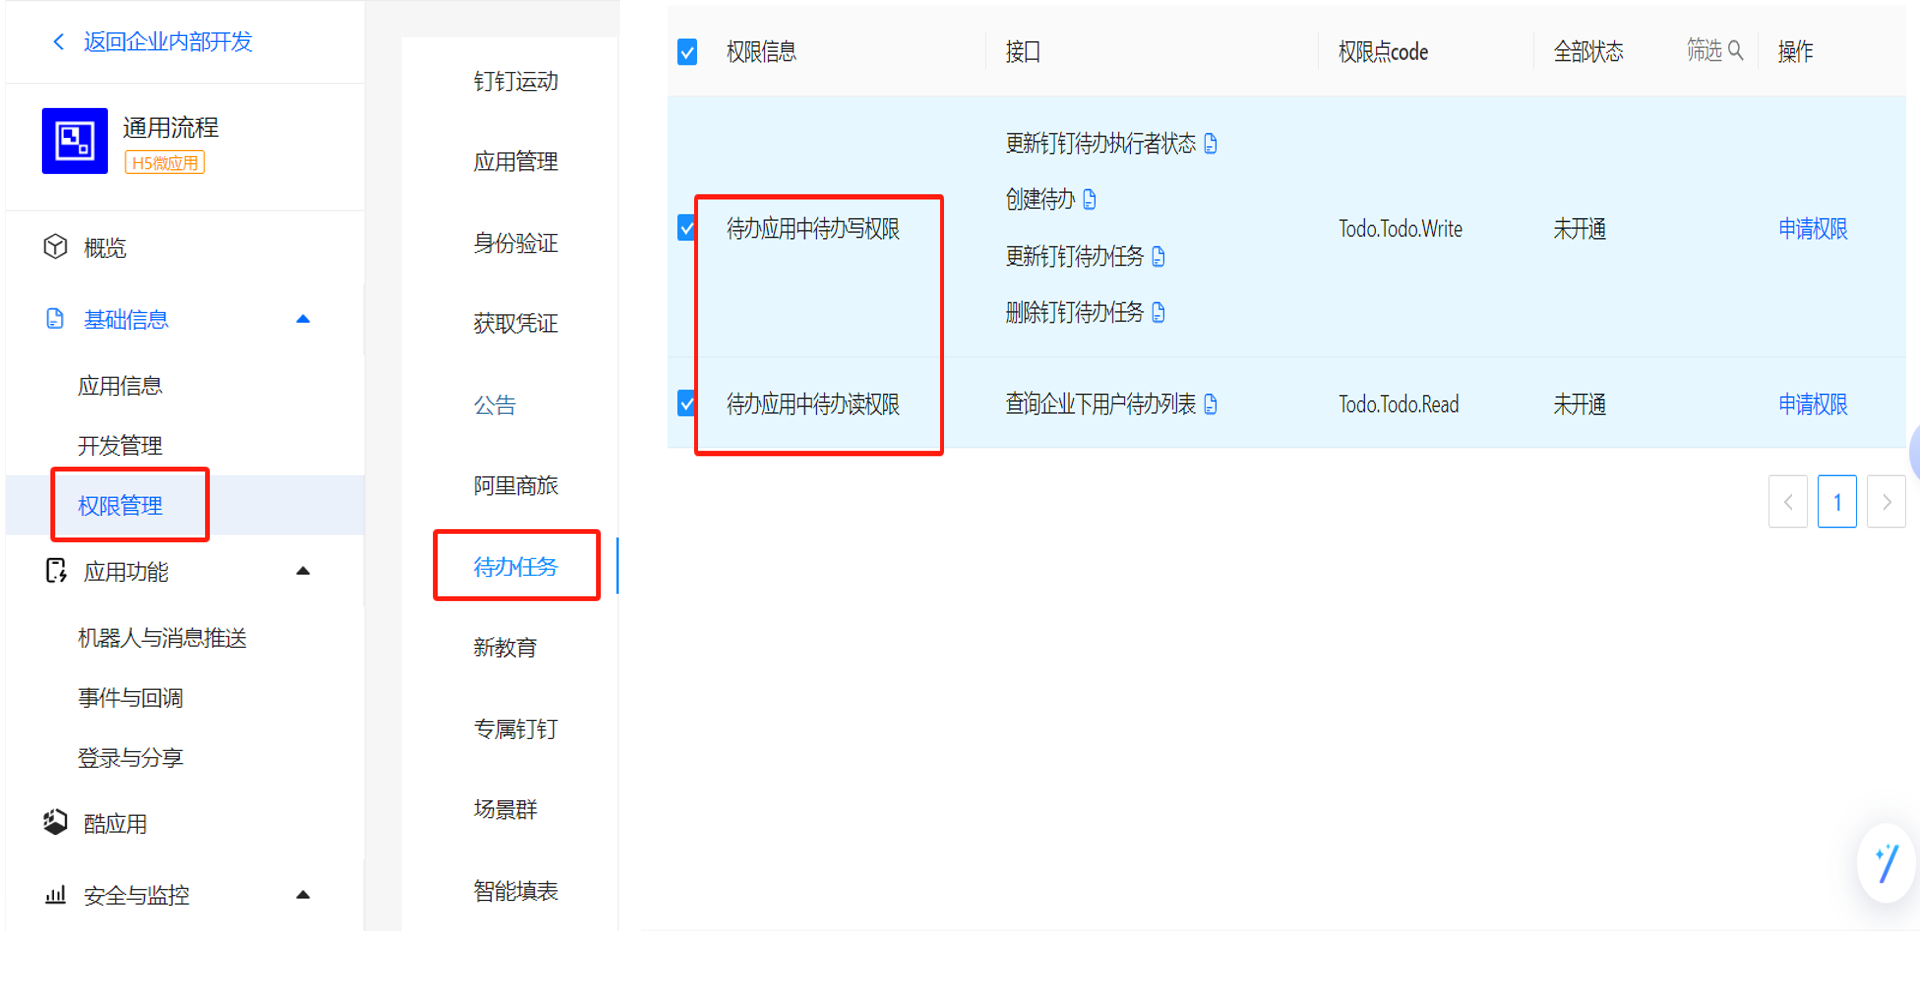The height and width of the screenshot is (1006, 1920).
Task: Open 登录与分享 in the sidebar
Action: [130, 758]
